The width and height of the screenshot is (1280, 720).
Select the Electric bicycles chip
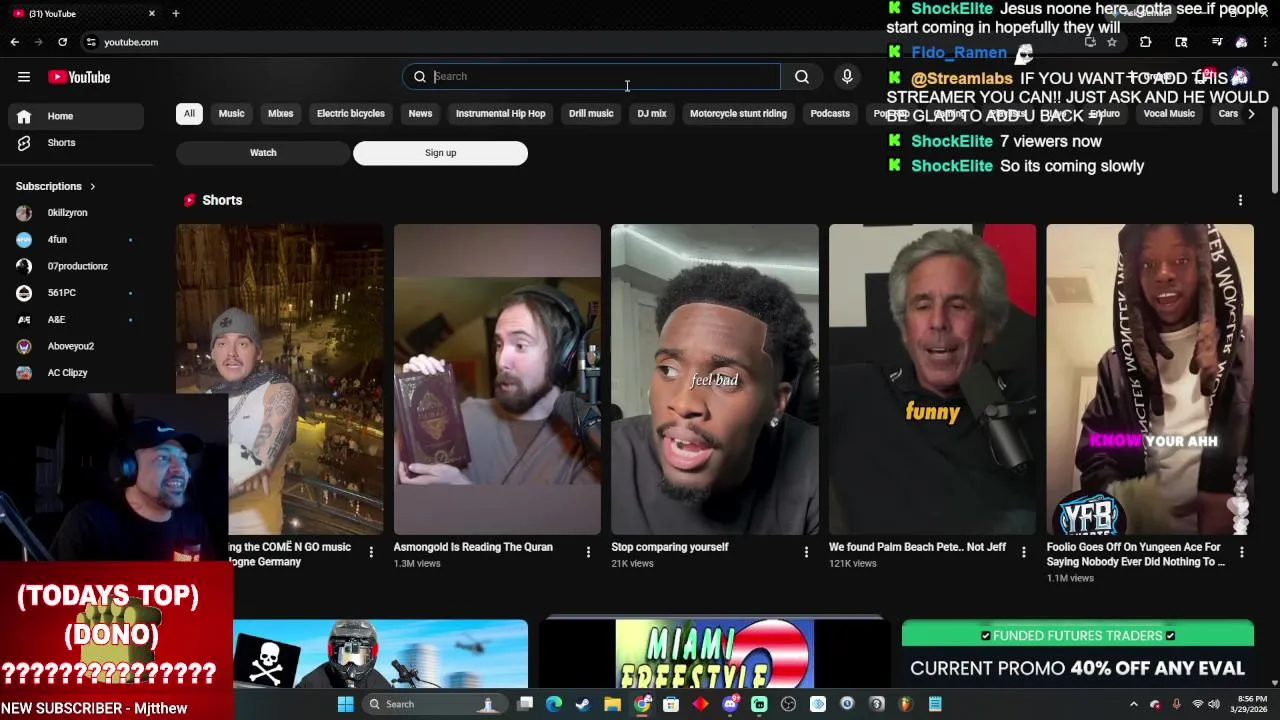click(x=351, y=114)
